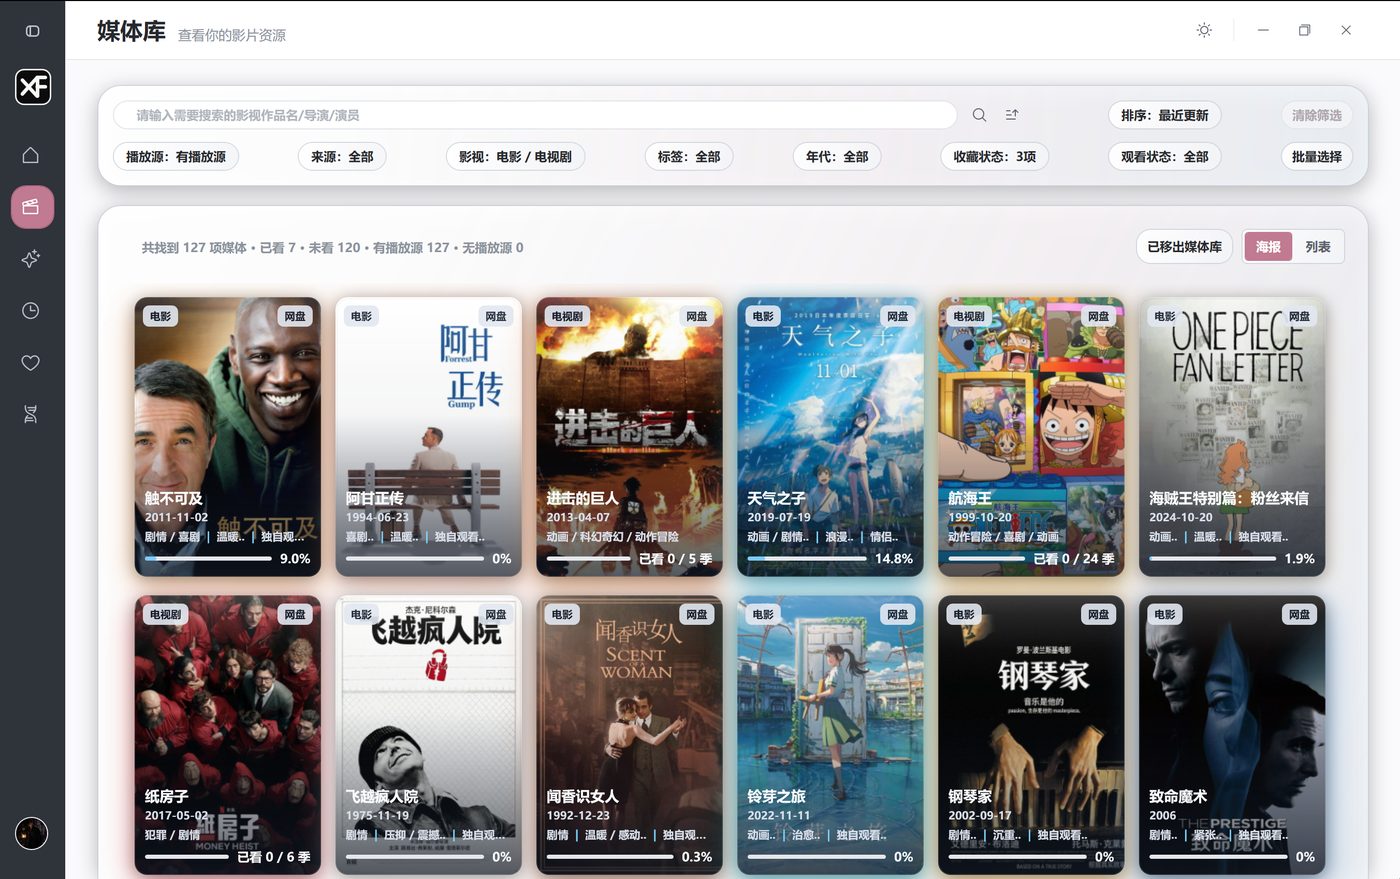This screenshot has height=879, width=1400.
Task: Click the 清除筛选 button
Action: point(1317,115)
